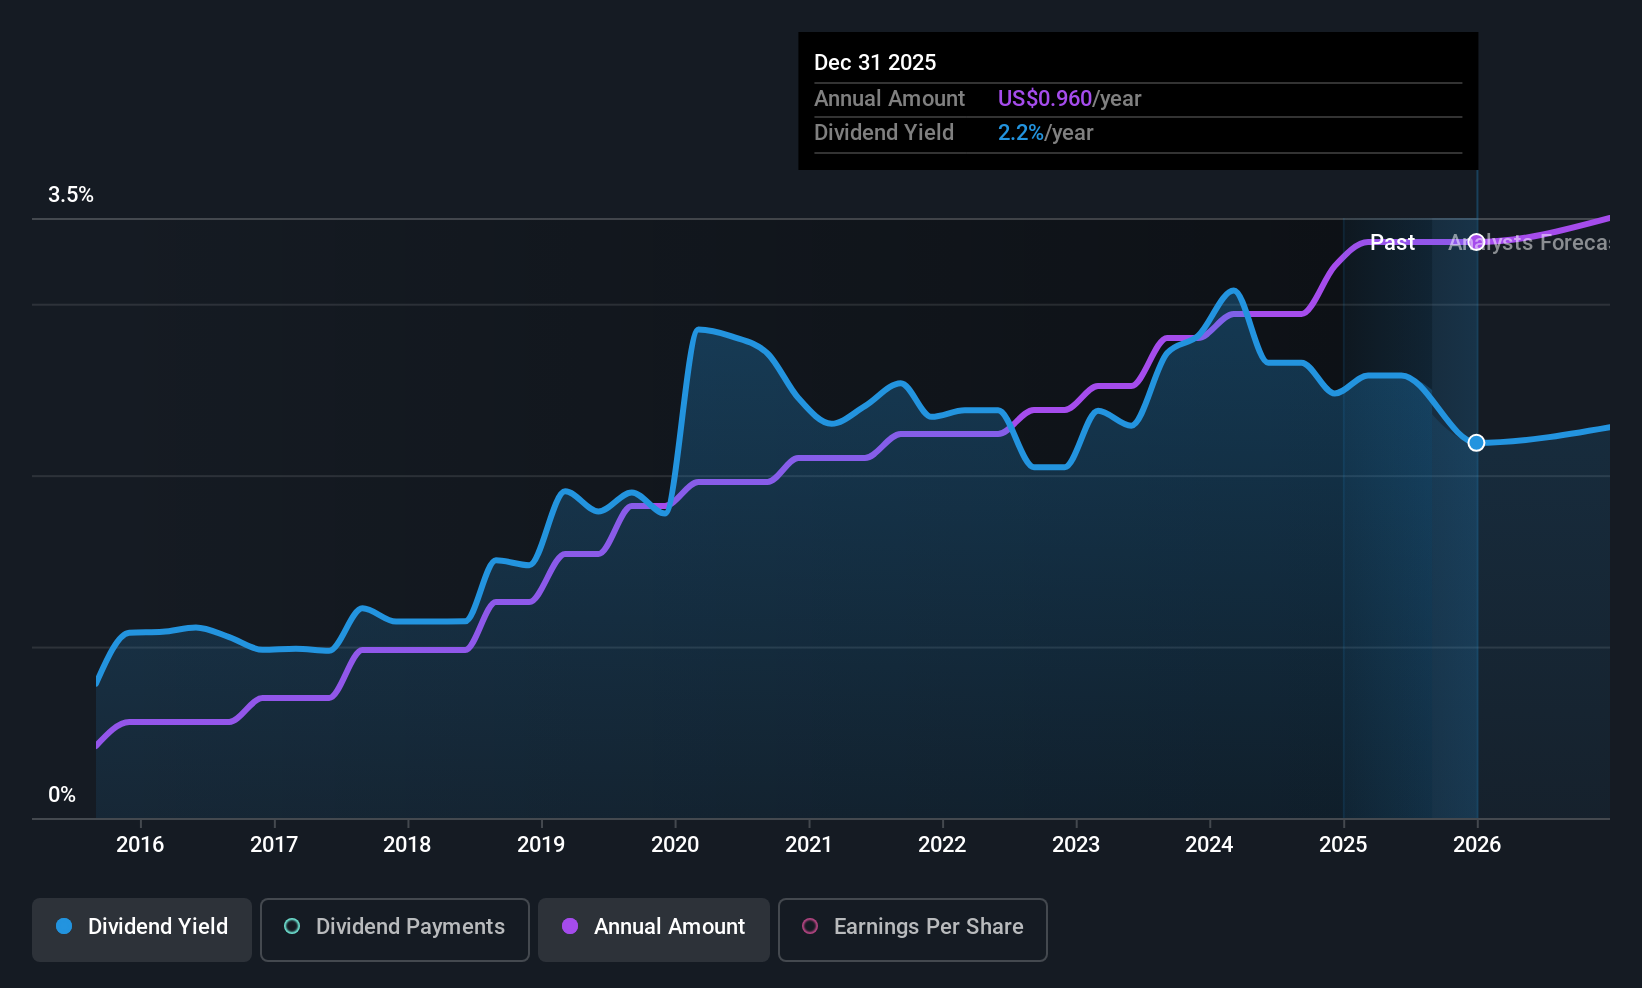The height and width of the screenshot is (988, 1642).
Task: Click the 2021 x-axis label
Action: pyautogui.click(x=809, y=845)
